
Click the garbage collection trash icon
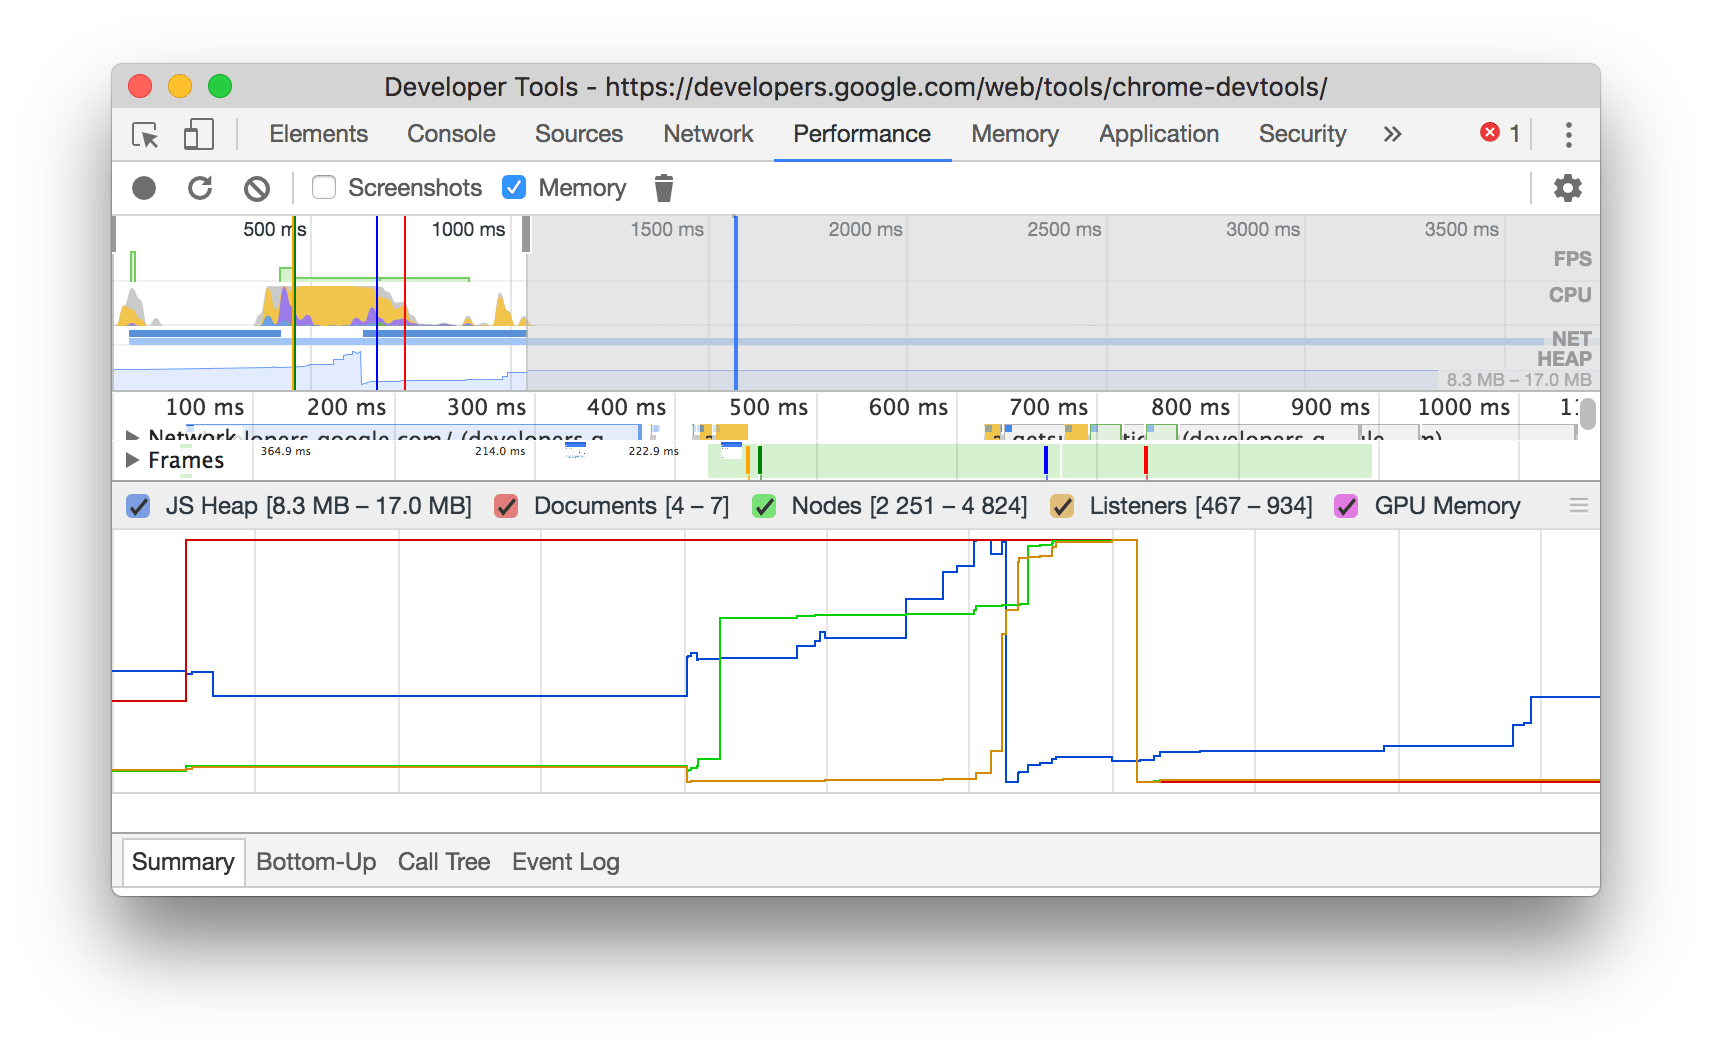point(663,187)
